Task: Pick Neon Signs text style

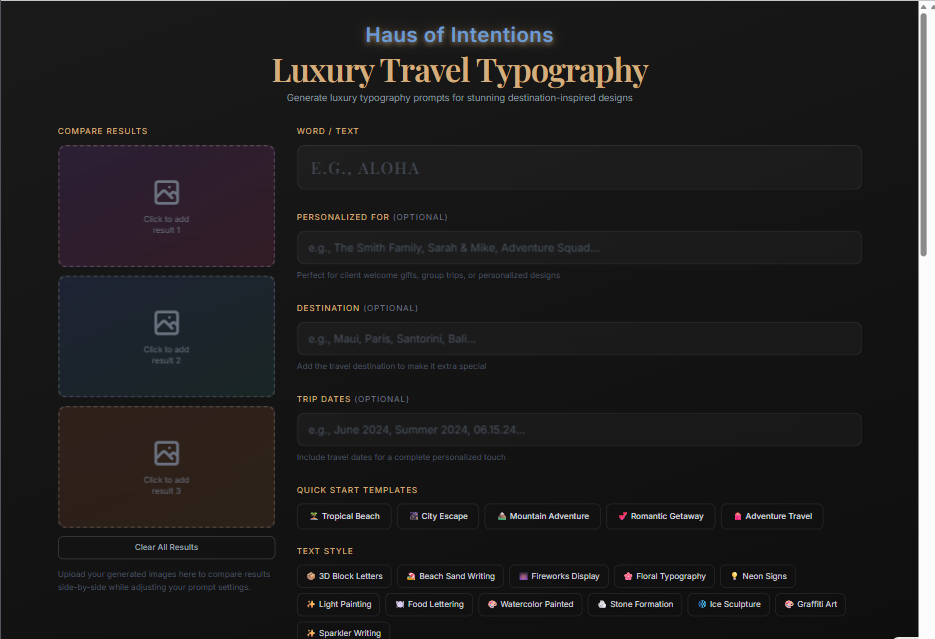Action: [758, 576]
